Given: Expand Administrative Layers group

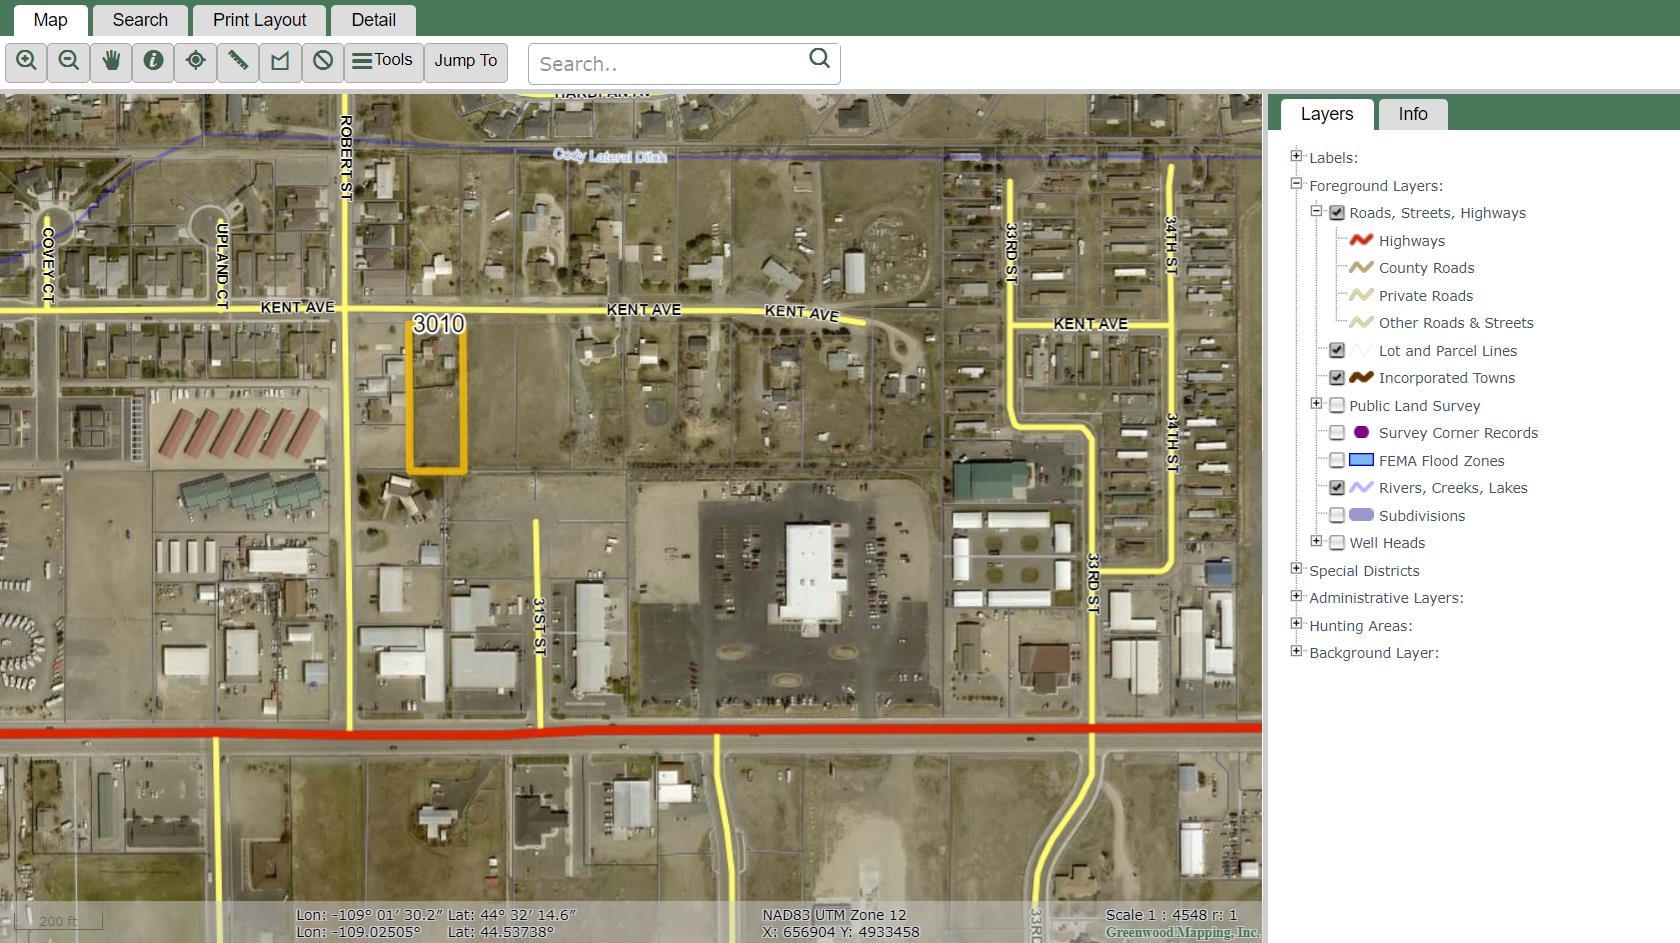Looking at the screenshot, I should [x=1296, y=596].
